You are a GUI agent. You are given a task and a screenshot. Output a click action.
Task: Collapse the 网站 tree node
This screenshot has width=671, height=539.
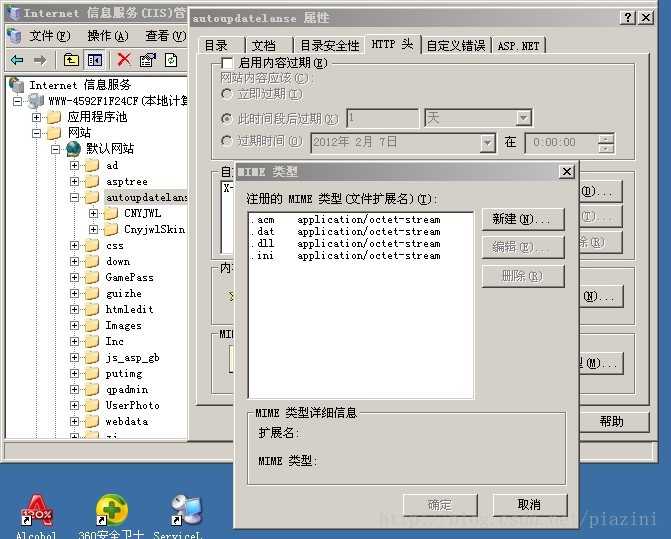click(x=37, y=133)
